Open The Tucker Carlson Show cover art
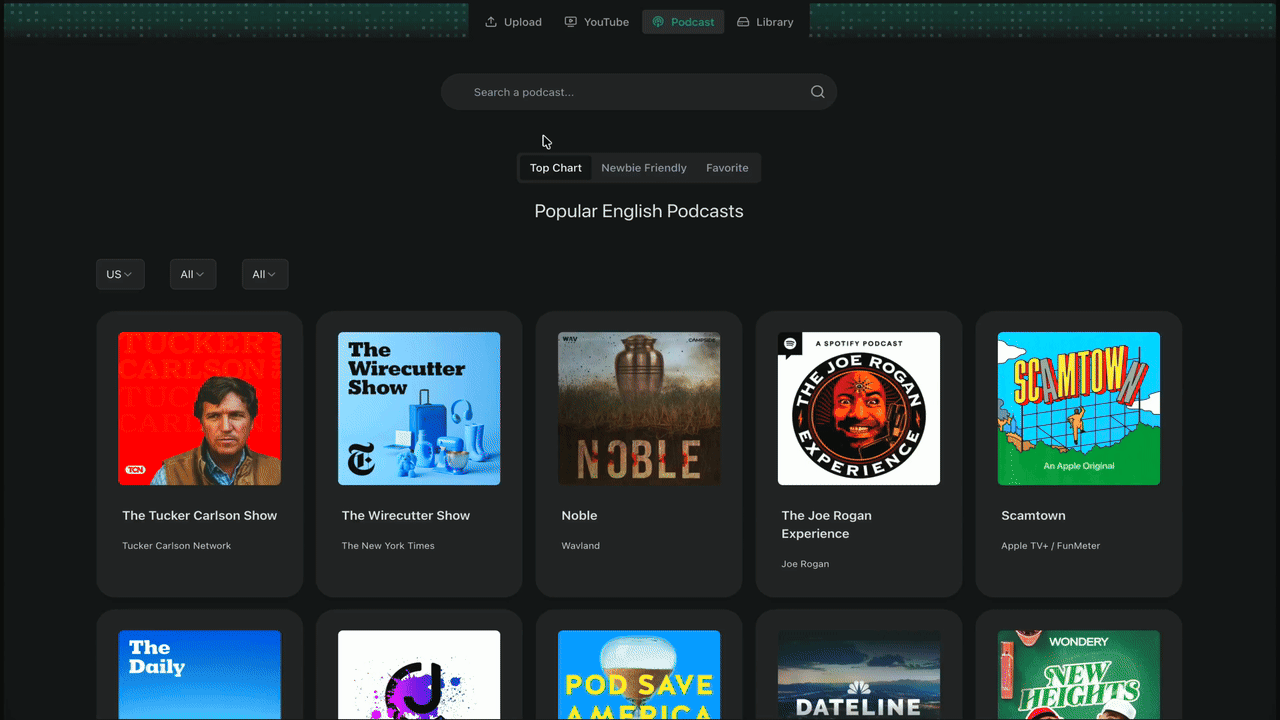This screenshot has width=1280, height=720. pos(200,408)
